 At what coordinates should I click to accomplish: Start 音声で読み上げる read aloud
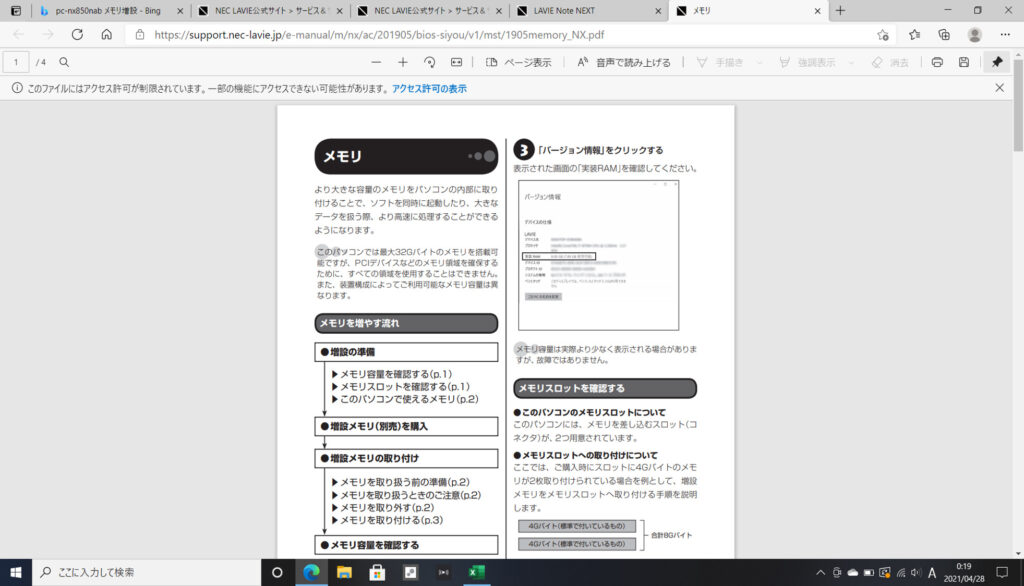click(x=624, y=62)
